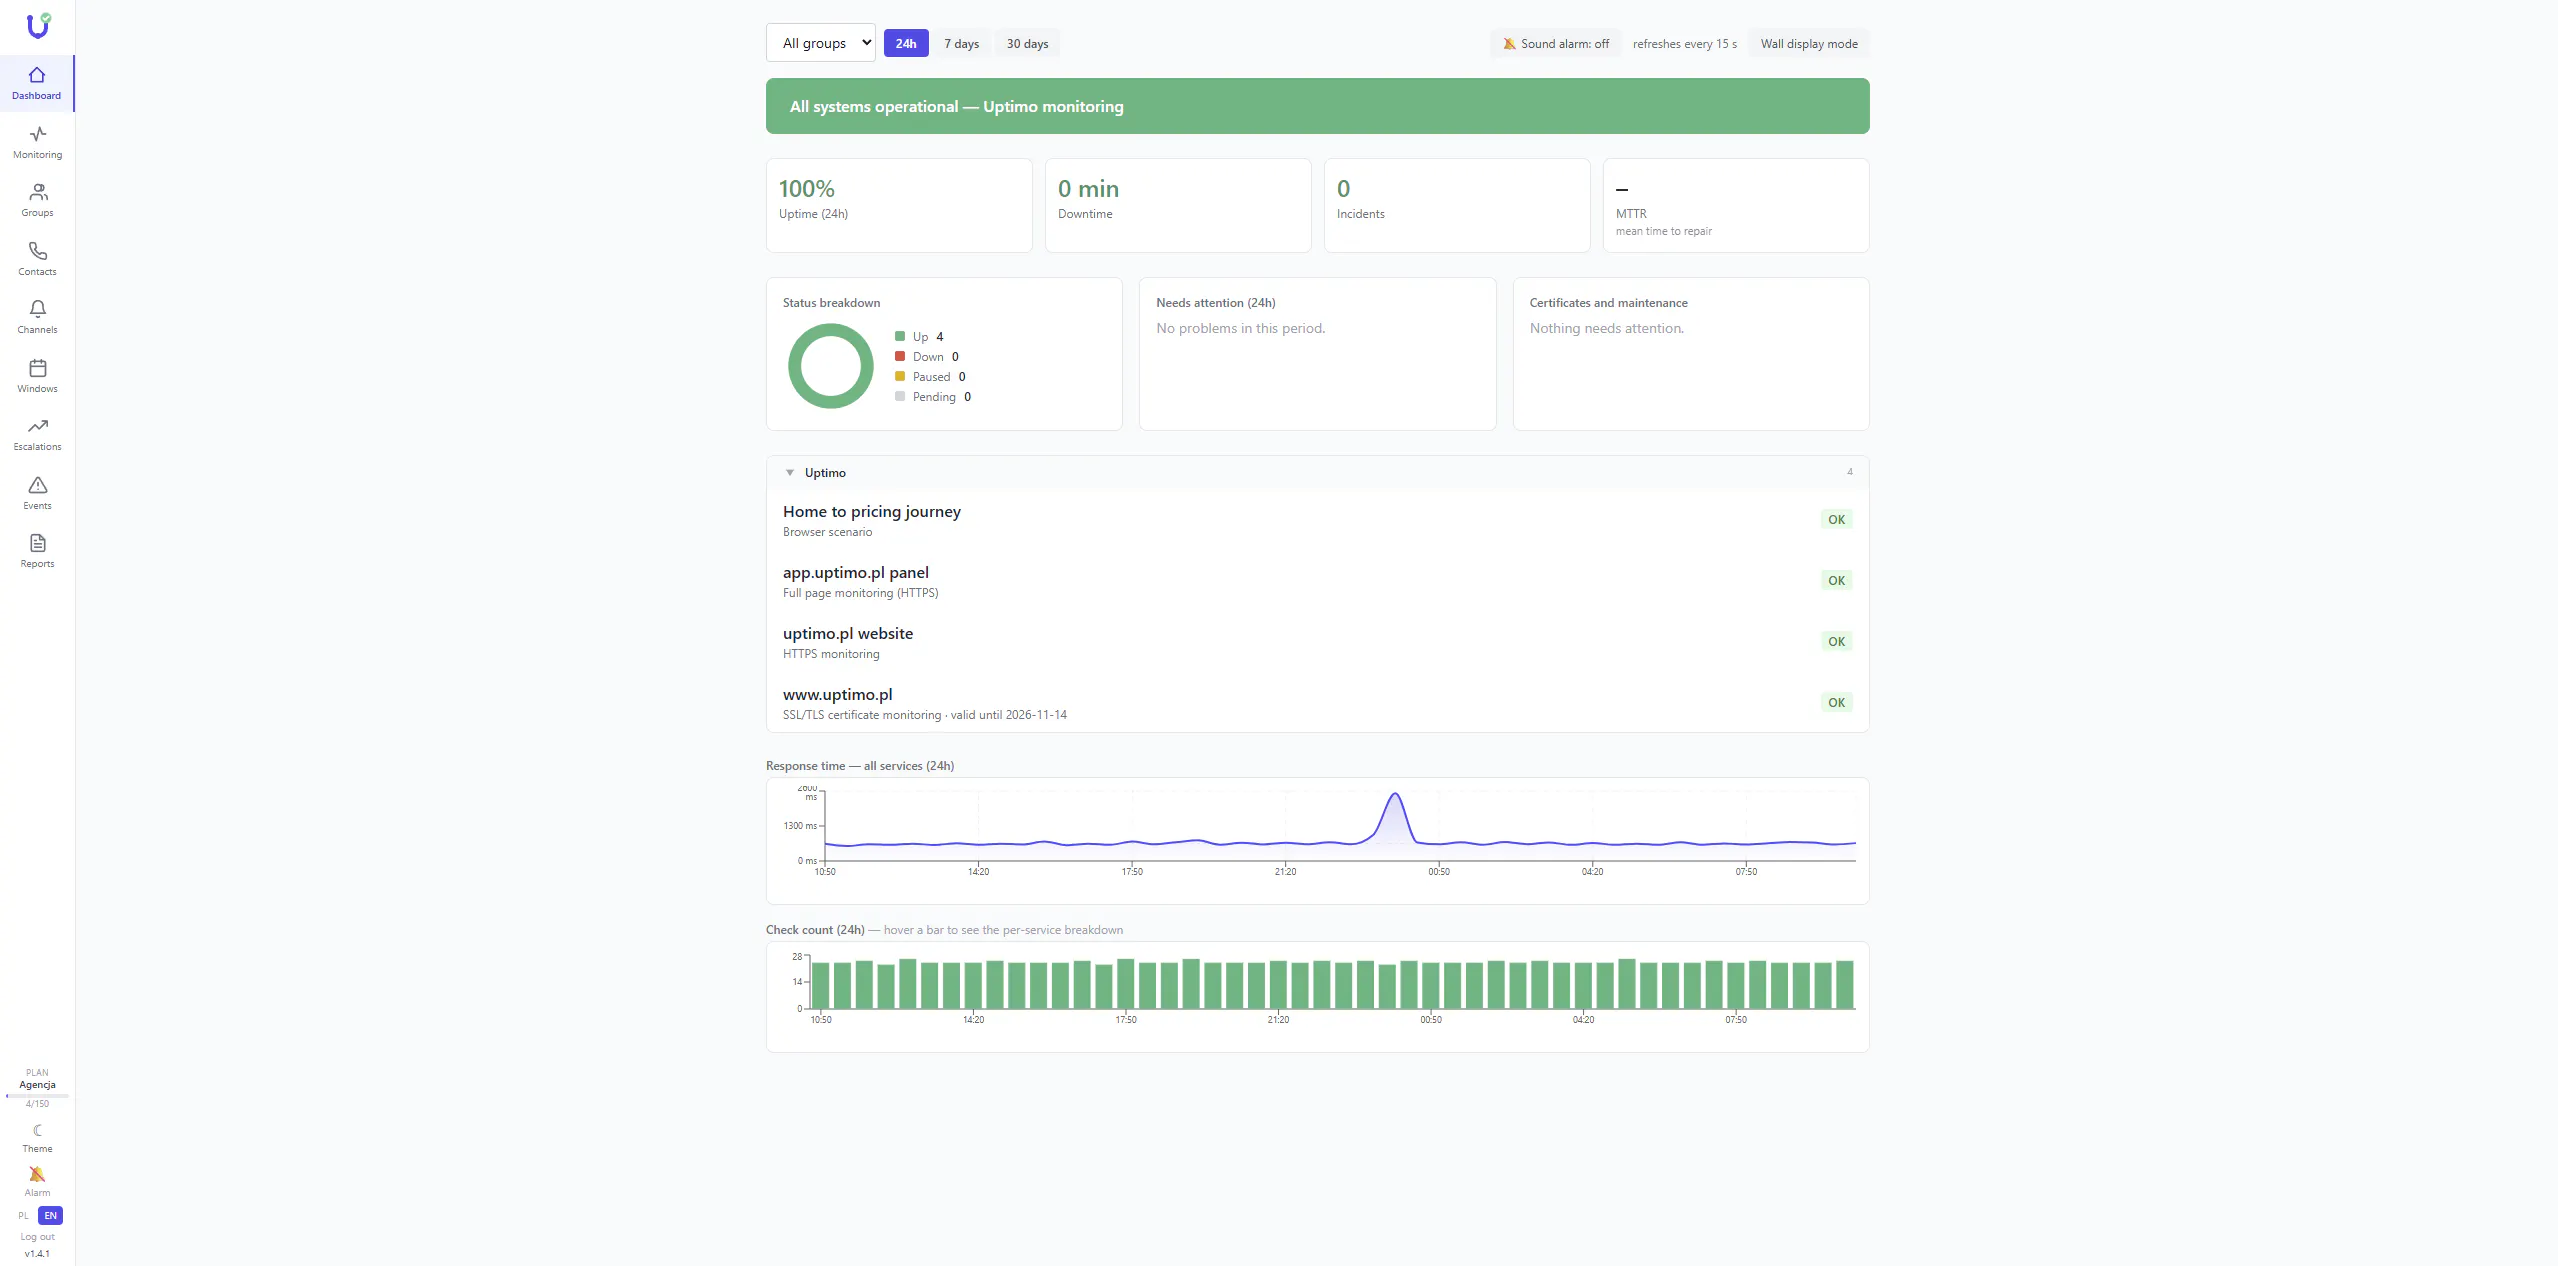The width and height of the screenshot is (2558, 1266).
Task: Open the Events log
Action: click(37, 493)
